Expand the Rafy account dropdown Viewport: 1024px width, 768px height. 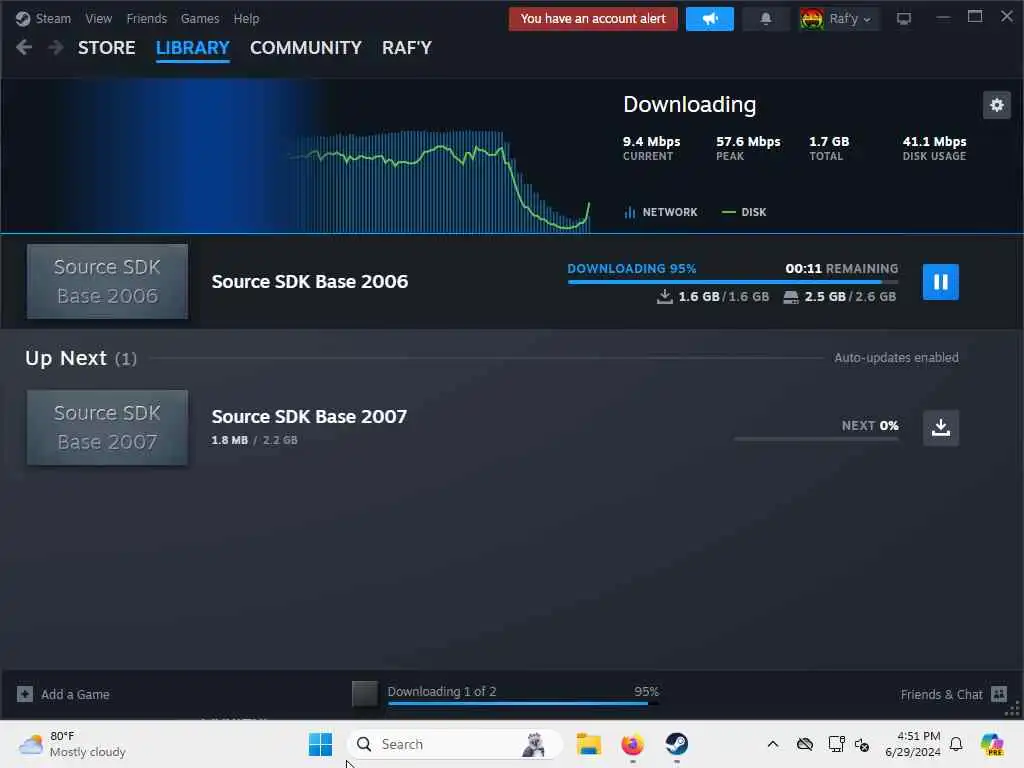[x=851, y=19]
